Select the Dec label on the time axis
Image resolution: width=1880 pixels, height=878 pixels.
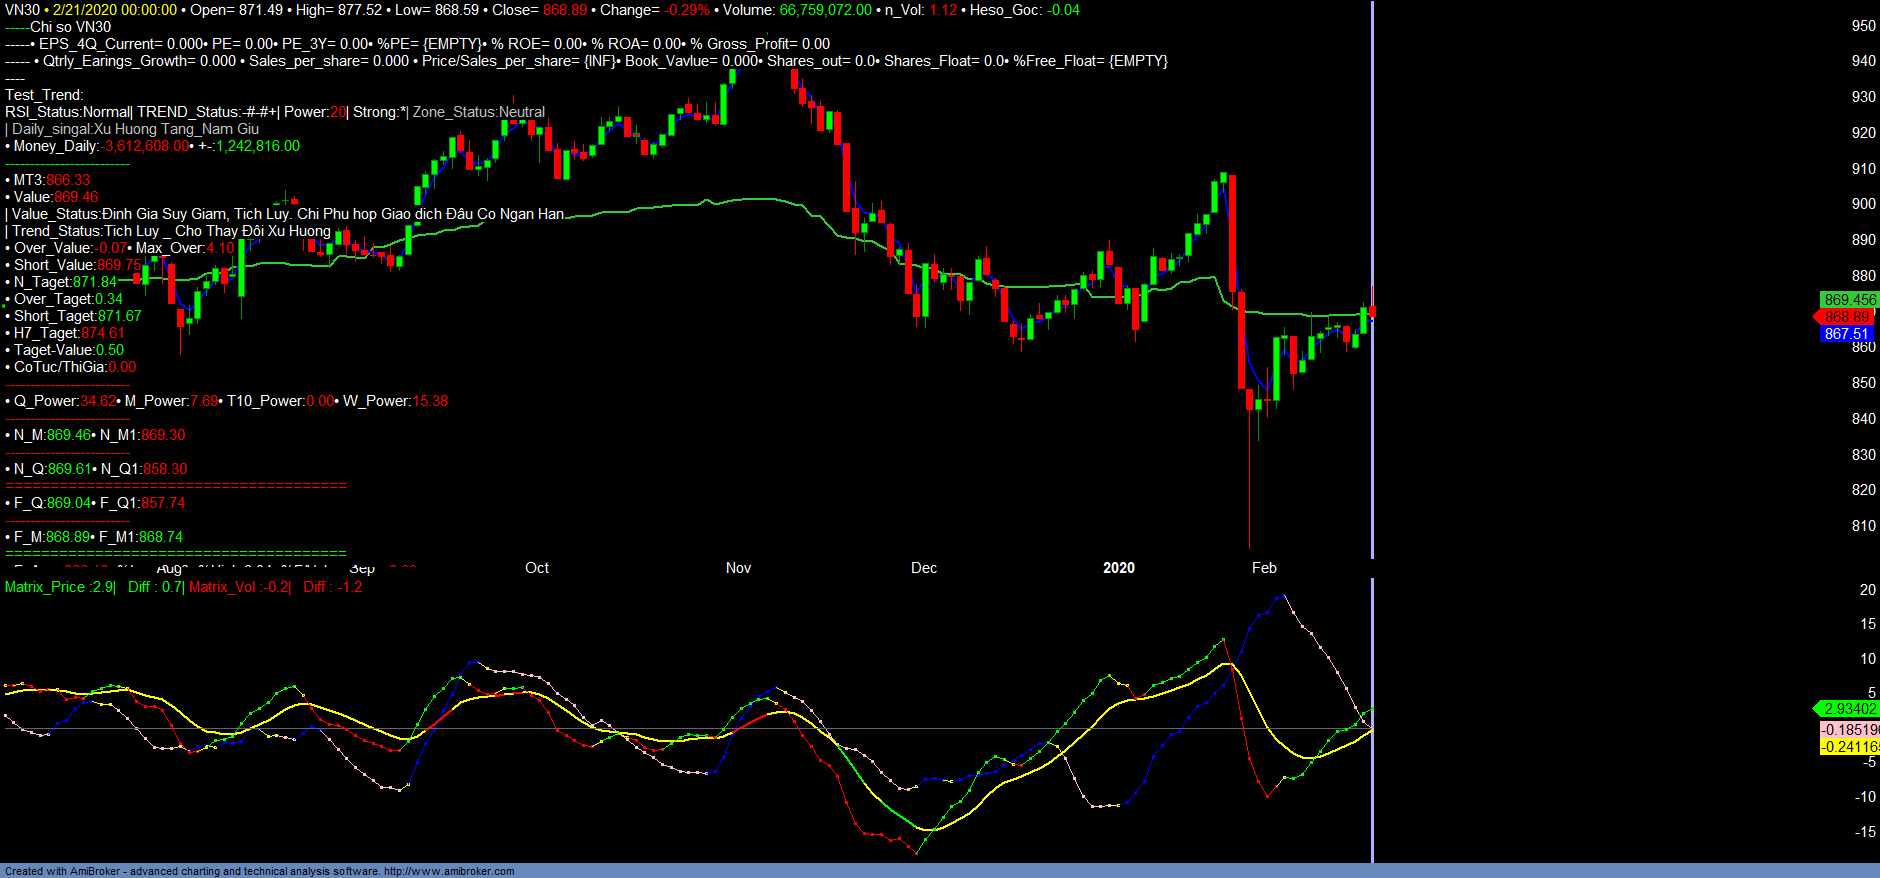click(x=924, y=568)
